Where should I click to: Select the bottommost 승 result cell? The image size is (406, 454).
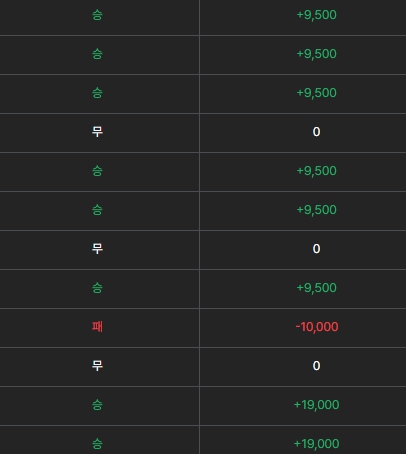[97, 444]
